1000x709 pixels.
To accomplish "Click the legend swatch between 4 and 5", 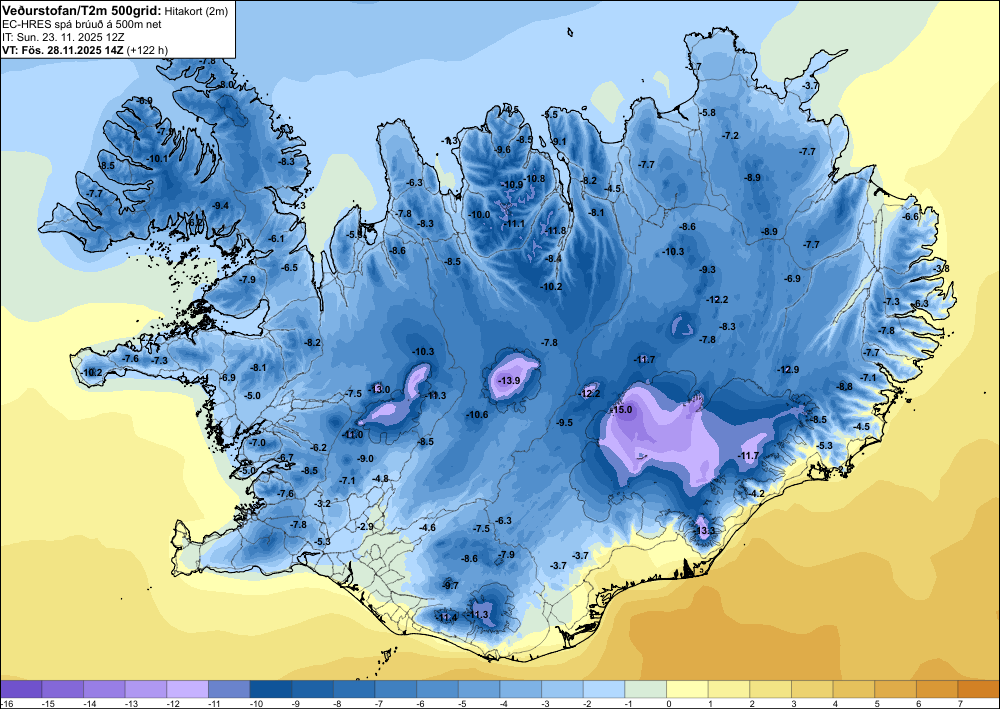I will click(x=854, y=689).
